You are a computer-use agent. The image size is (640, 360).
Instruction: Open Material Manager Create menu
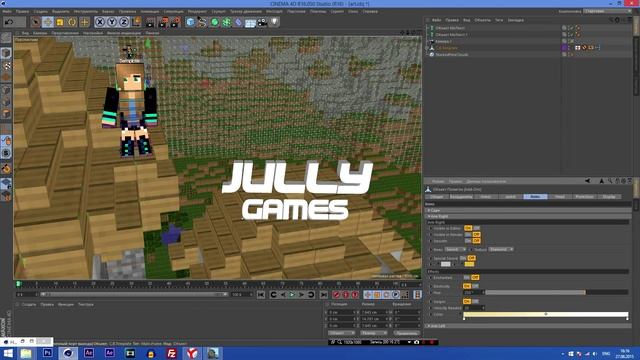29,304
